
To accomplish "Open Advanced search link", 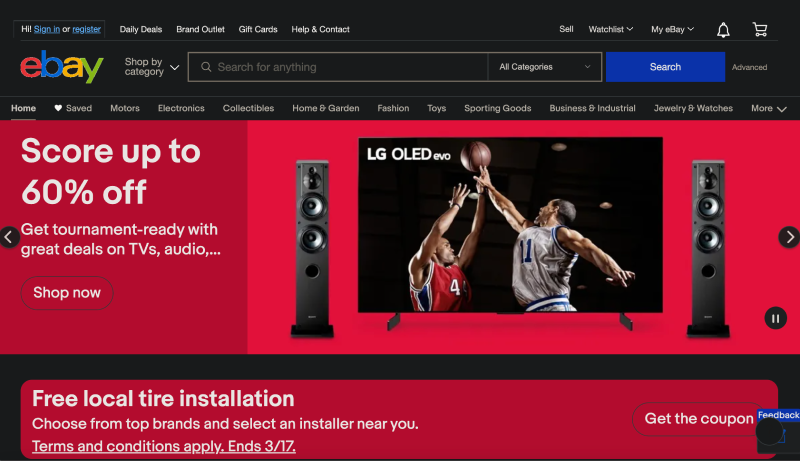I will pos(749,67).
